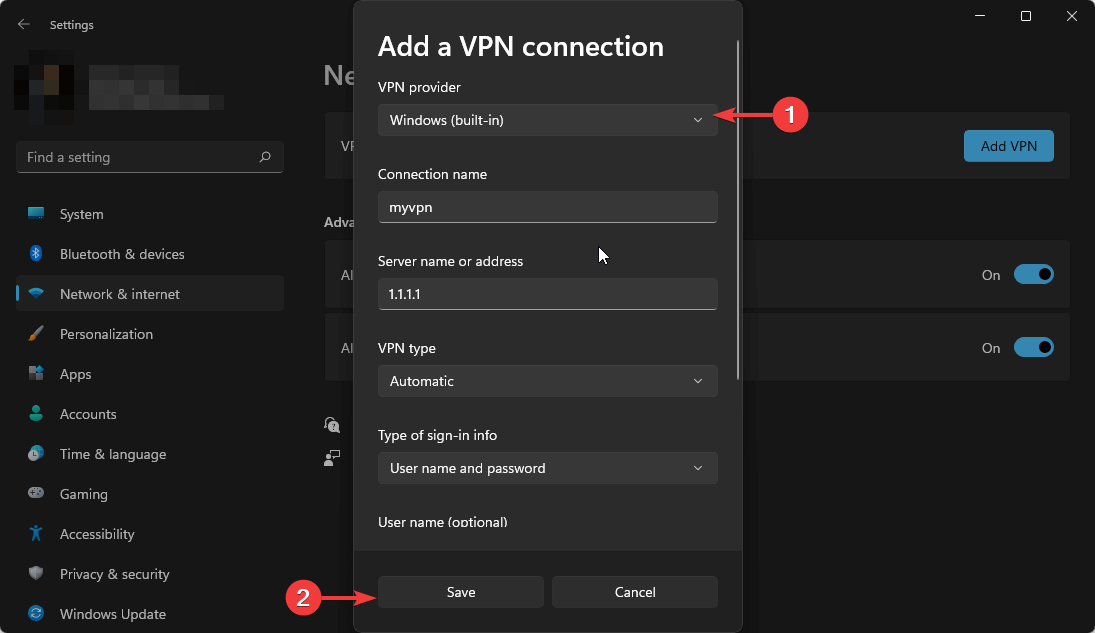Click the dialog's vertical scrollbar
1095x633 pixels.
tap(737, 210)
